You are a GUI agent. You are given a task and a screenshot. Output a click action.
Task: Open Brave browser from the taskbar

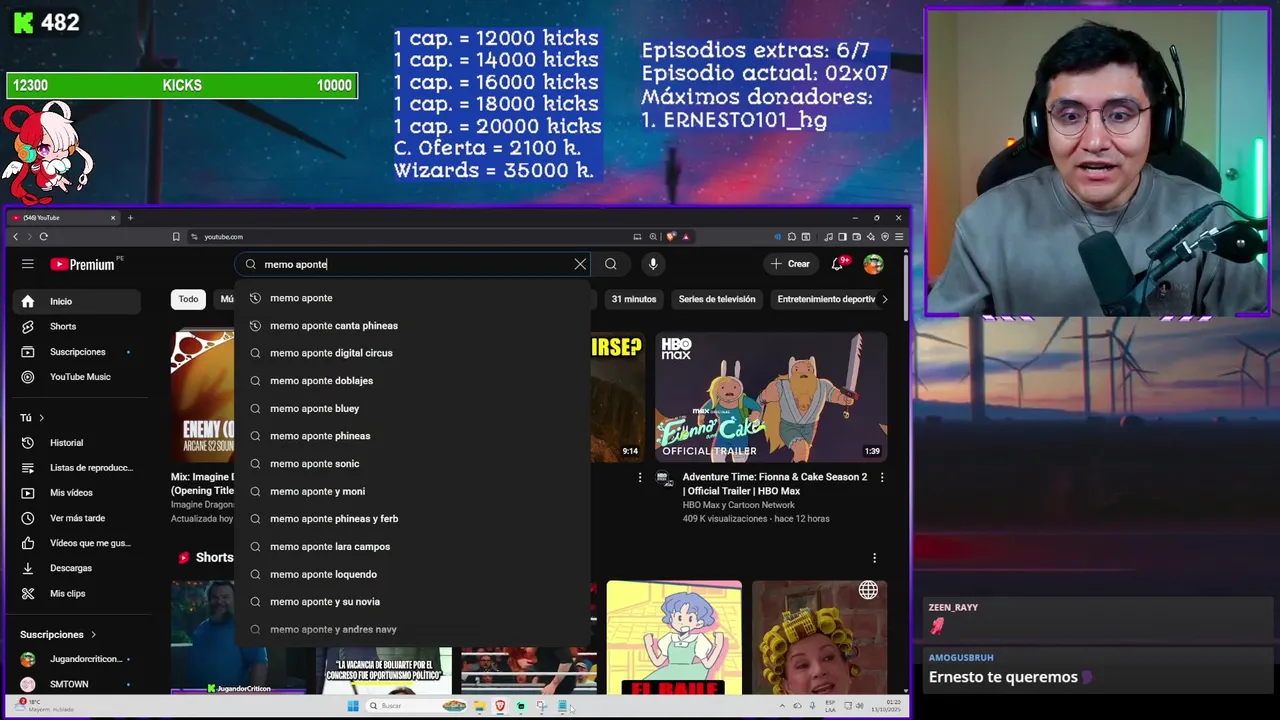click(x=500, y=706)
